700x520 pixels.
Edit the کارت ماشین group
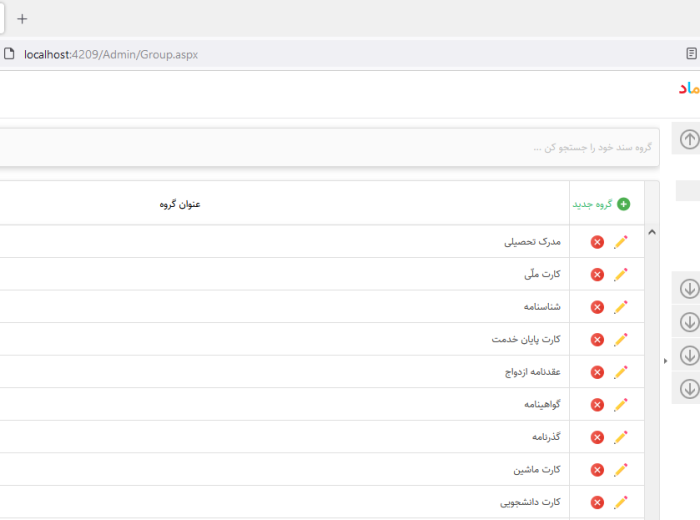[620, 470]
